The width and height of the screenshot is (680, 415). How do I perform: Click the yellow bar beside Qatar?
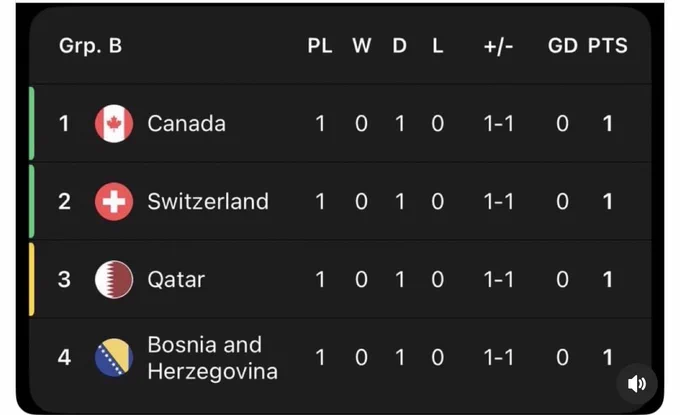(x=32, y=279)
